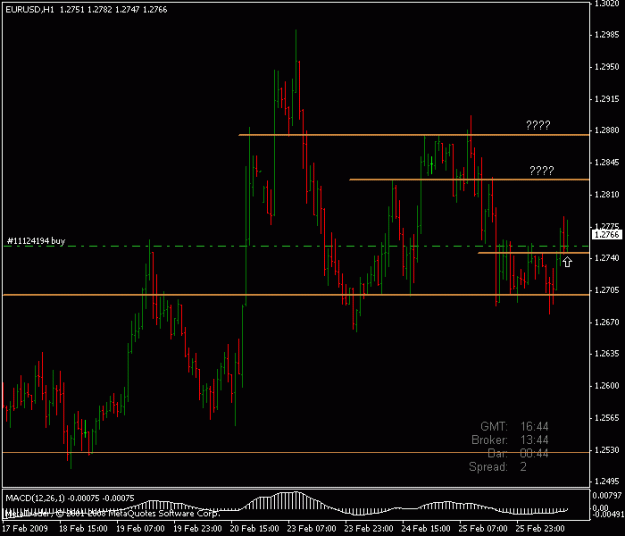
Task: Click the current price tag 1.2766
Action: 607,234
